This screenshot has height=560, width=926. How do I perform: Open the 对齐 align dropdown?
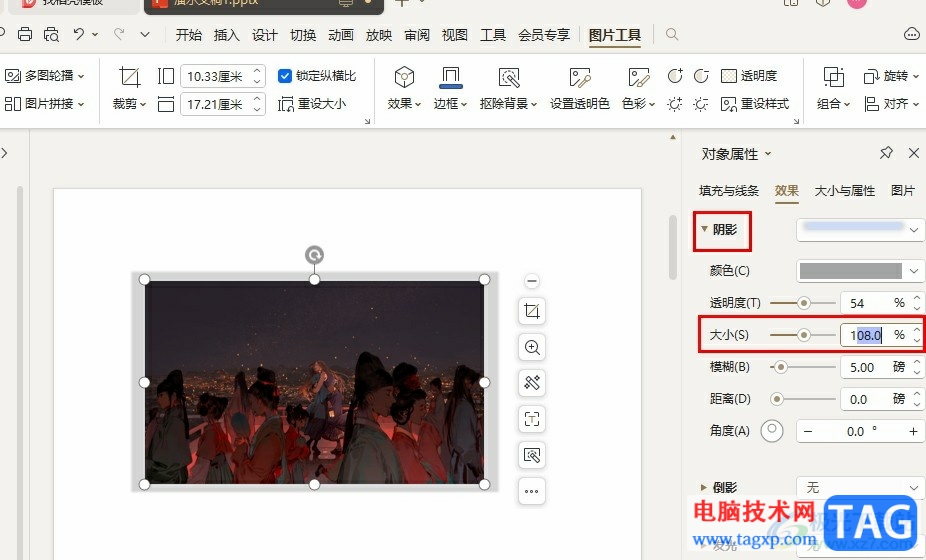(891, 104)
